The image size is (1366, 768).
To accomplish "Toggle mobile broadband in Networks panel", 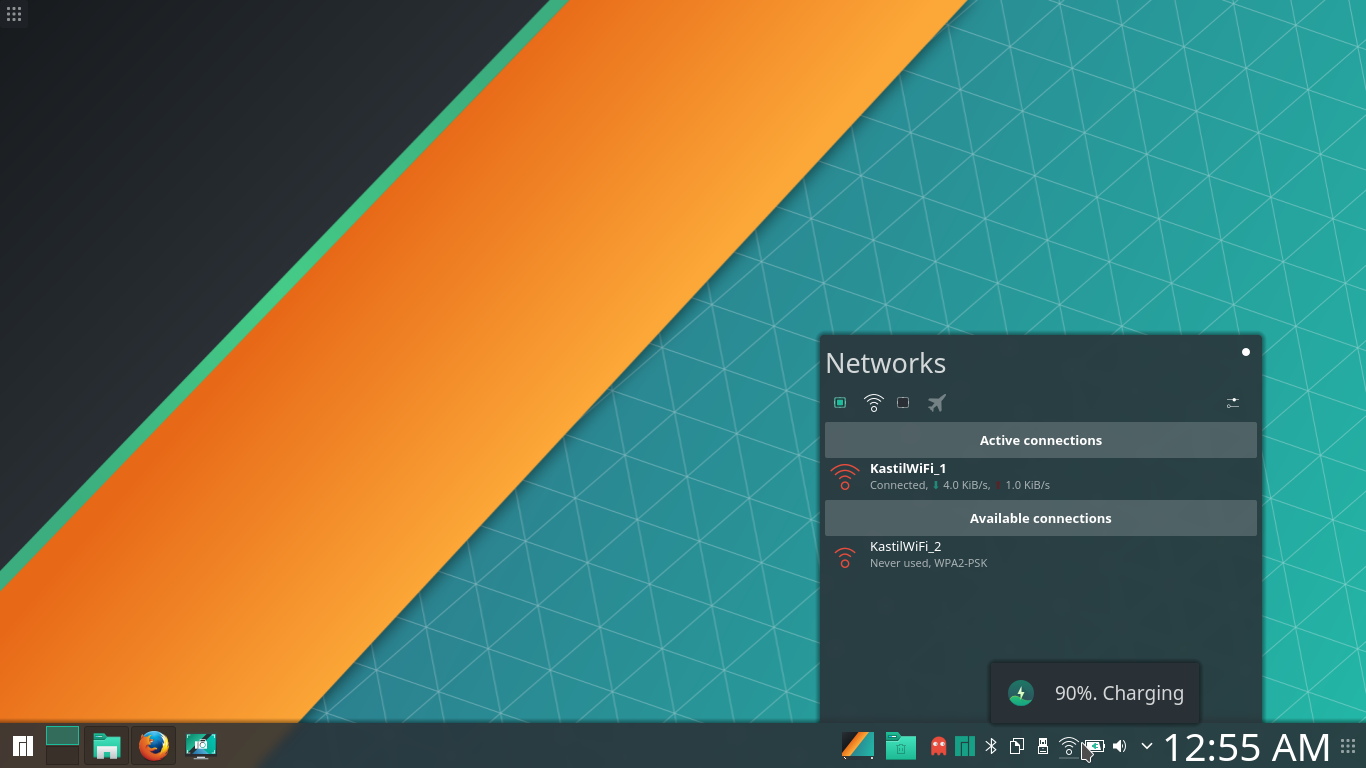I will (x=903, y=402).
